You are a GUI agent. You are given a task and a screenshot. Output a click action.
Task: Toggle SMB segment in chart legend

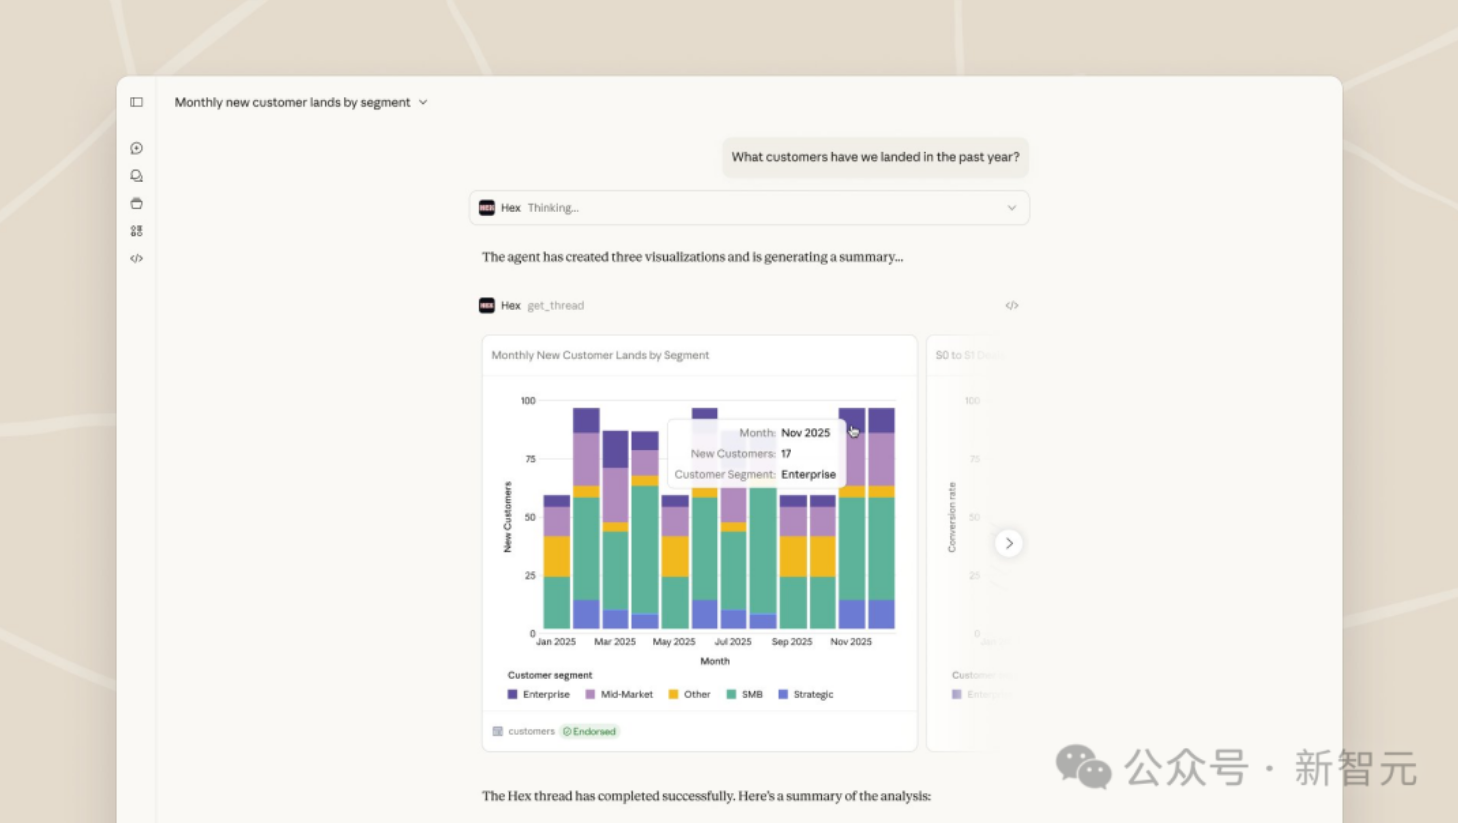pos(745,694)
